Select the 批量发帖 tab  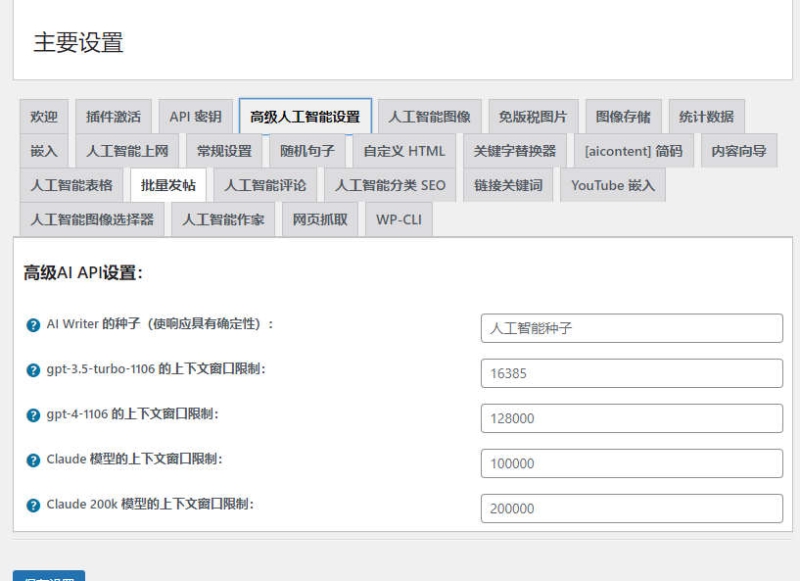168,185
